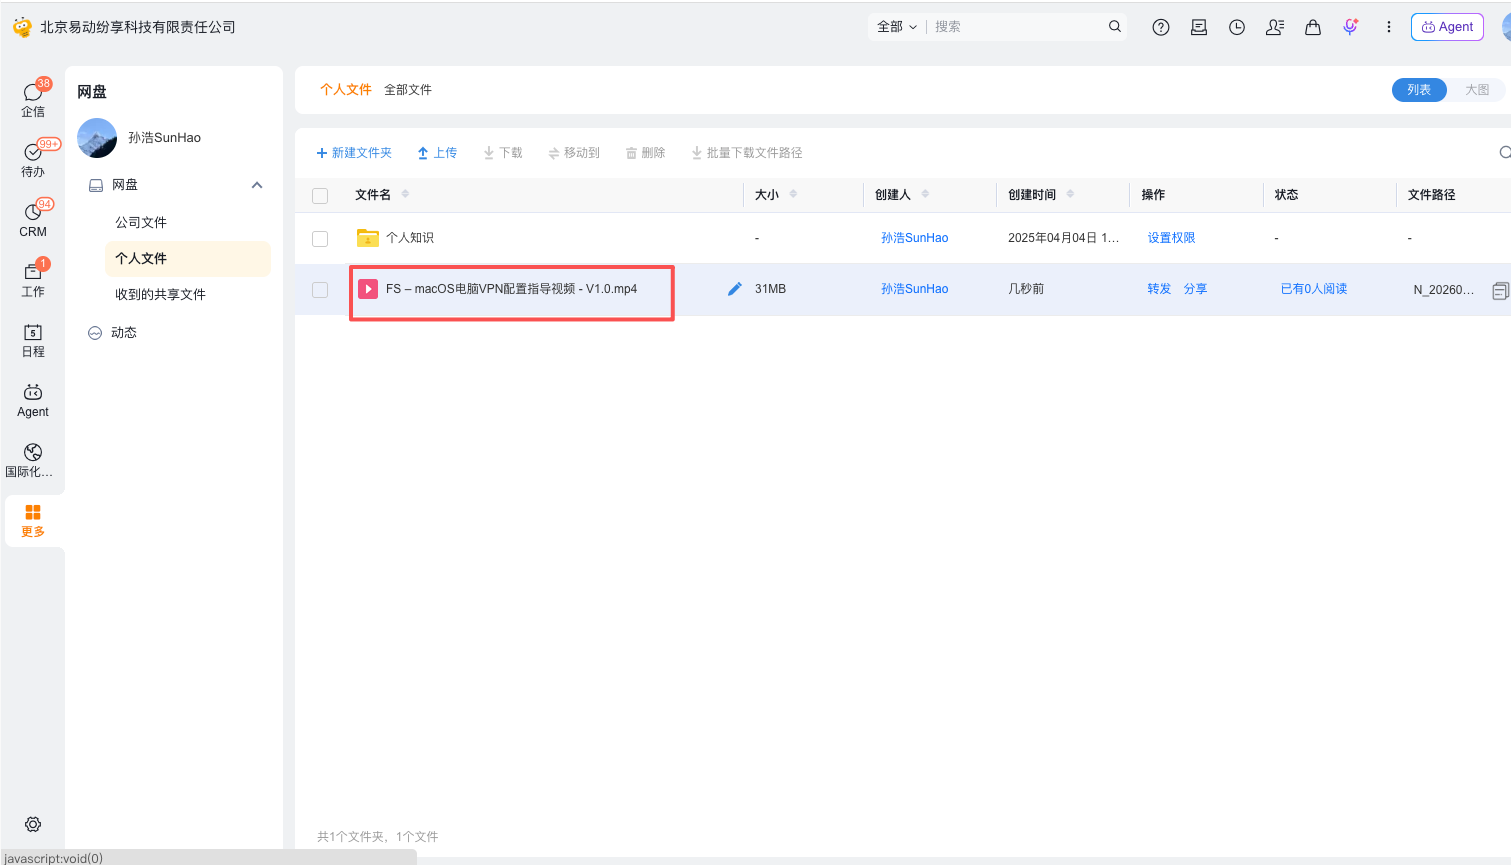Click 新建文件夹 new folder button

coord(354,153)
